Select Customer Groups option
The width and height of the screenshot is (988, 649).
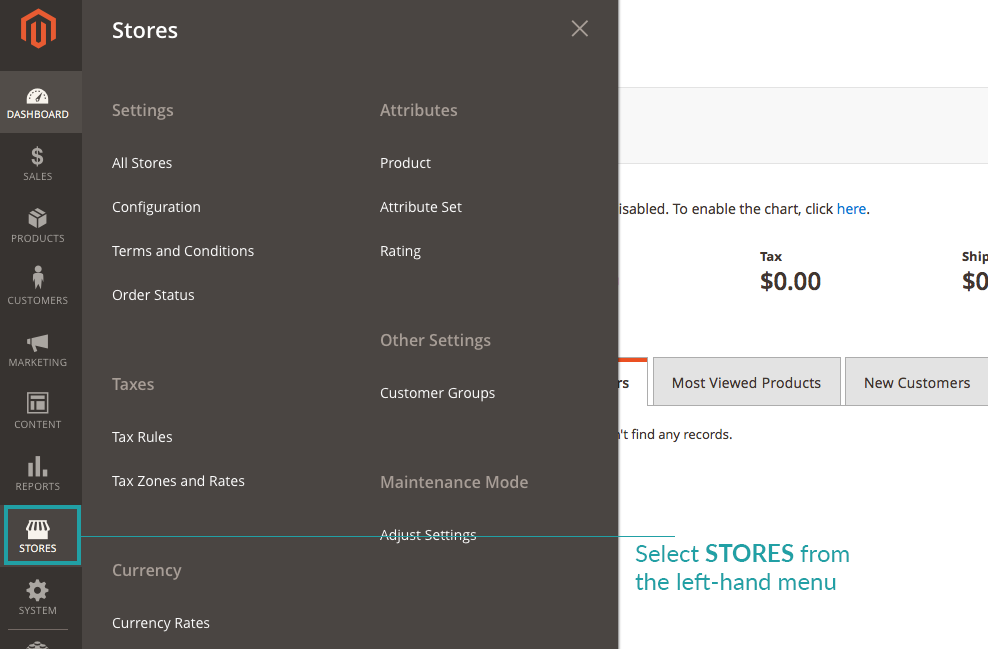pyautogui.click(x=437, y=393)
